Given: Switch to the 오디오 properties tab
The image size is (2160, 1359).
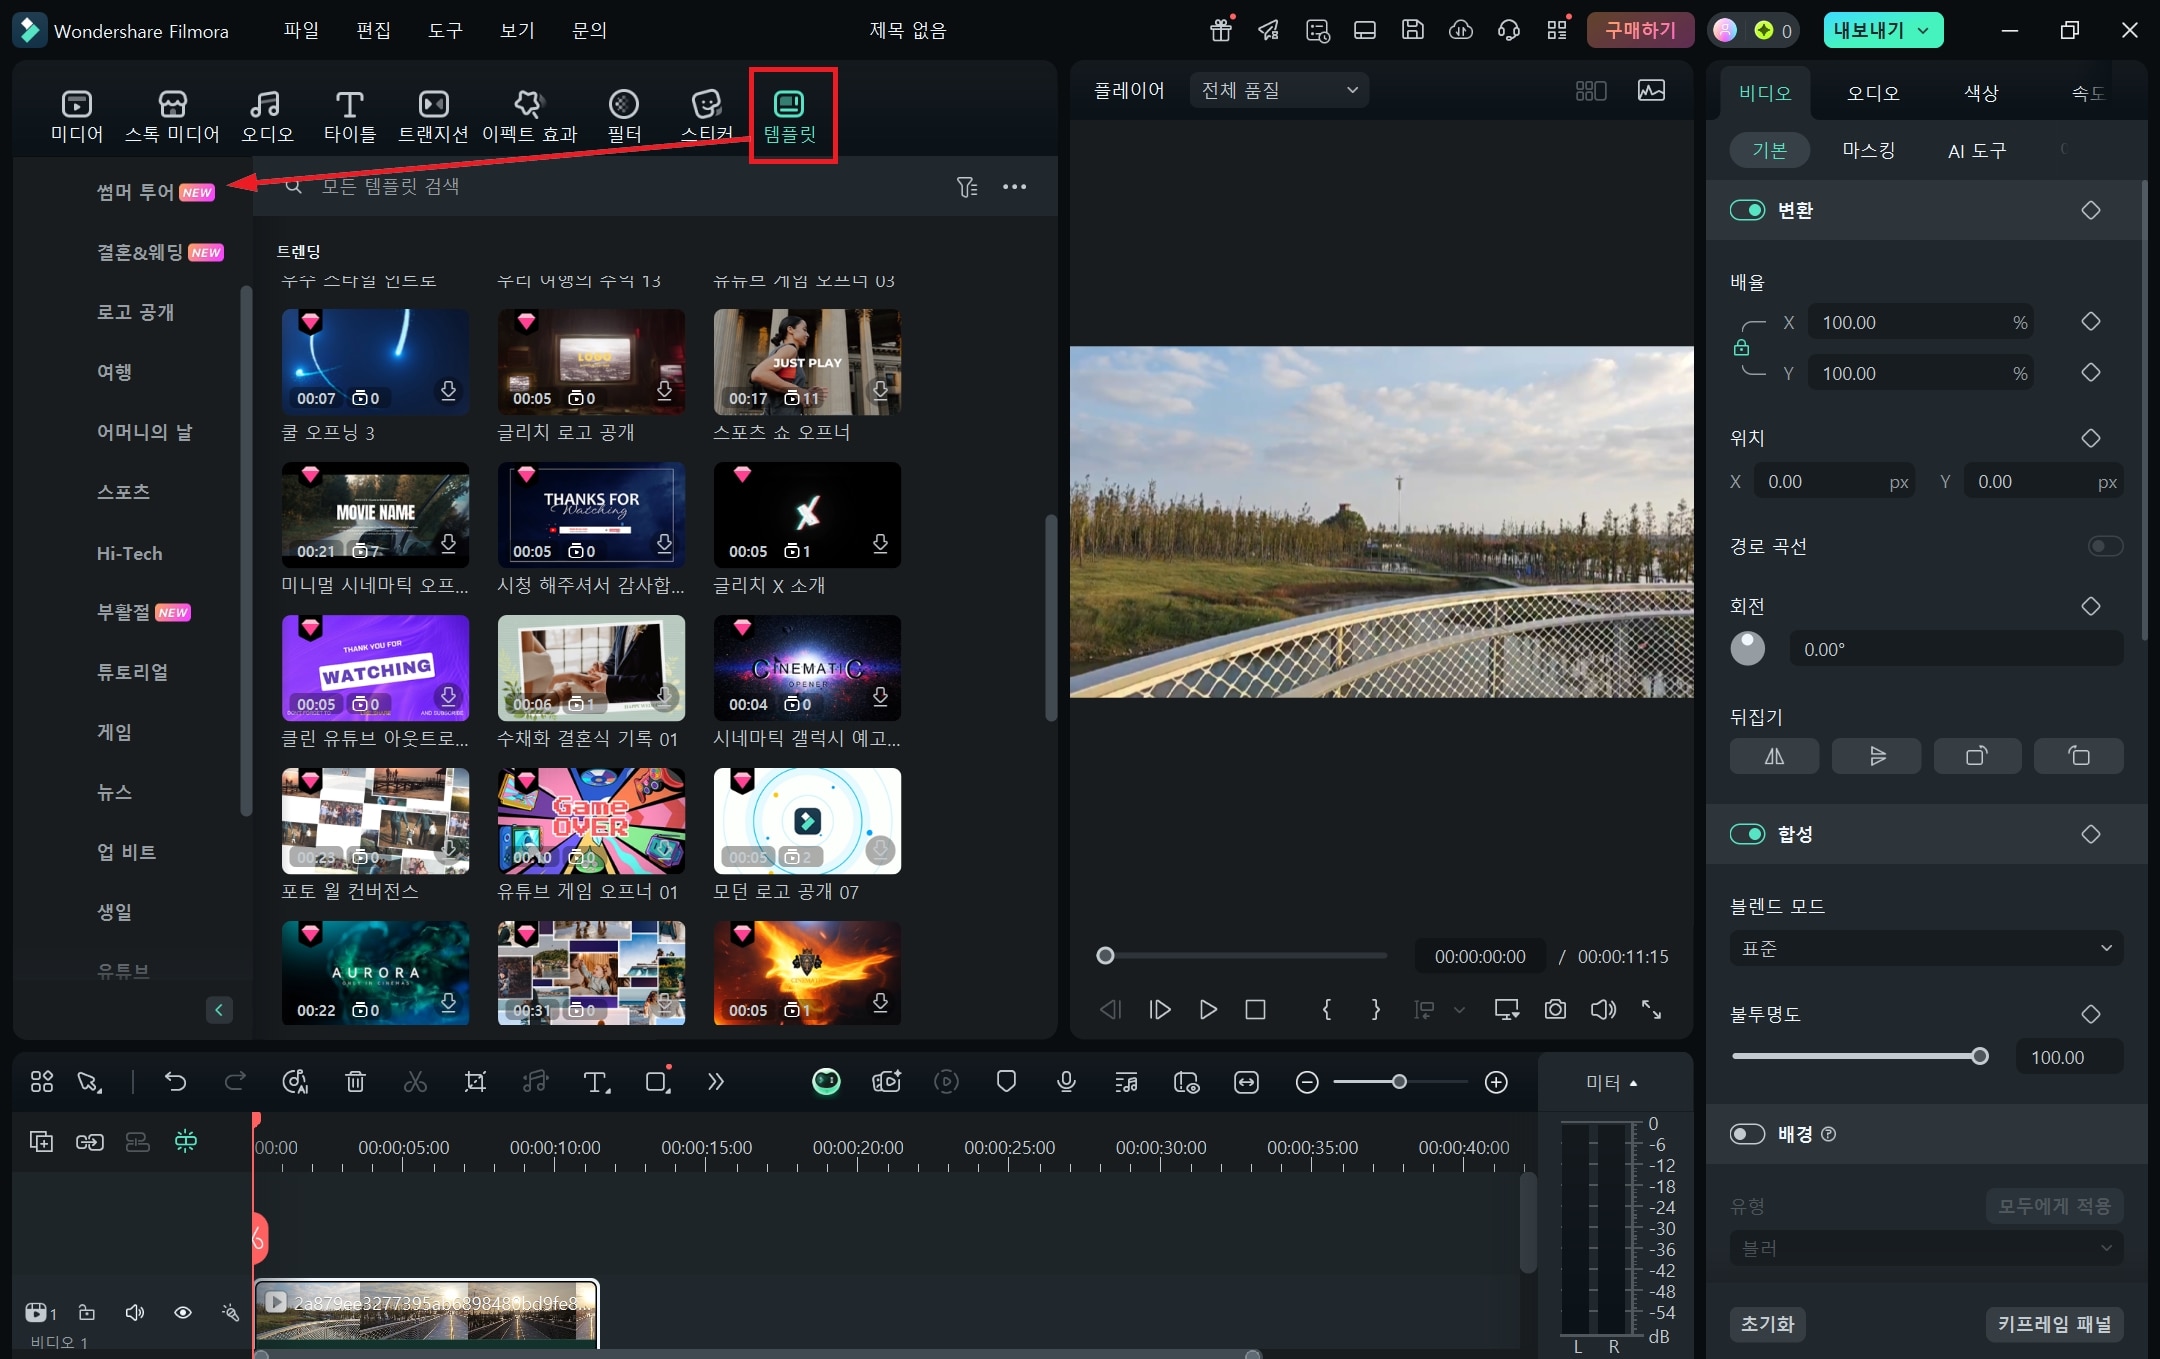Looking at the screenshot, I should 1872,93.
